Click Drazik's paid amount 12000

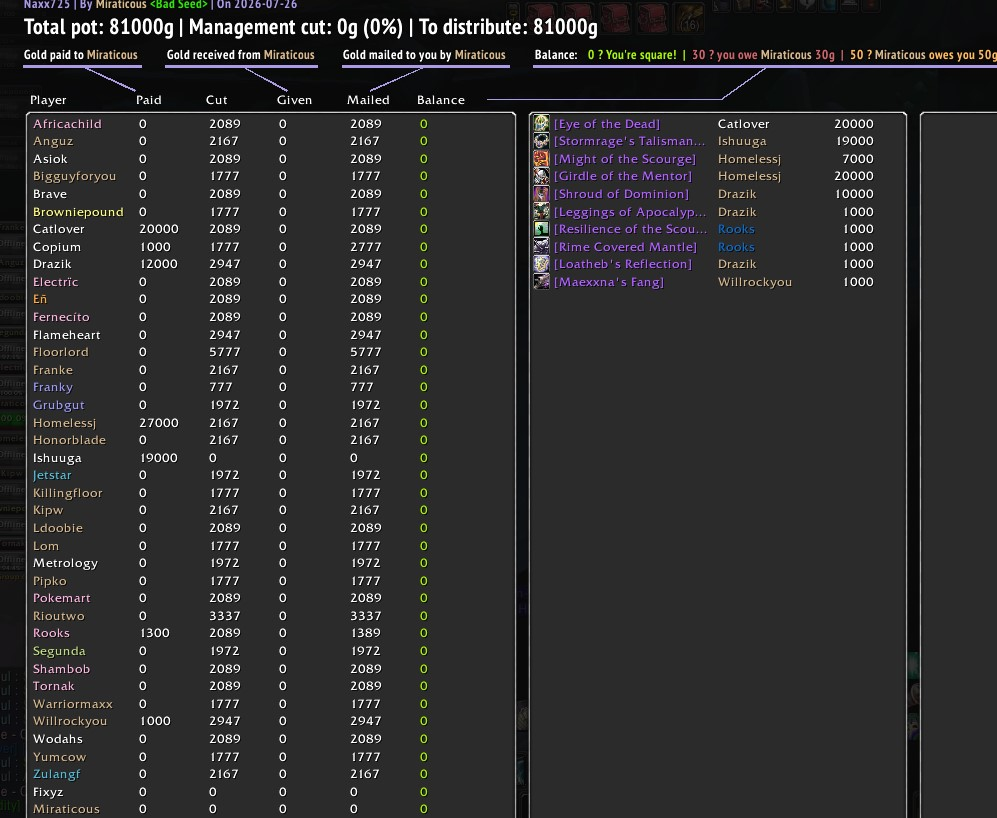click(159, 264)
